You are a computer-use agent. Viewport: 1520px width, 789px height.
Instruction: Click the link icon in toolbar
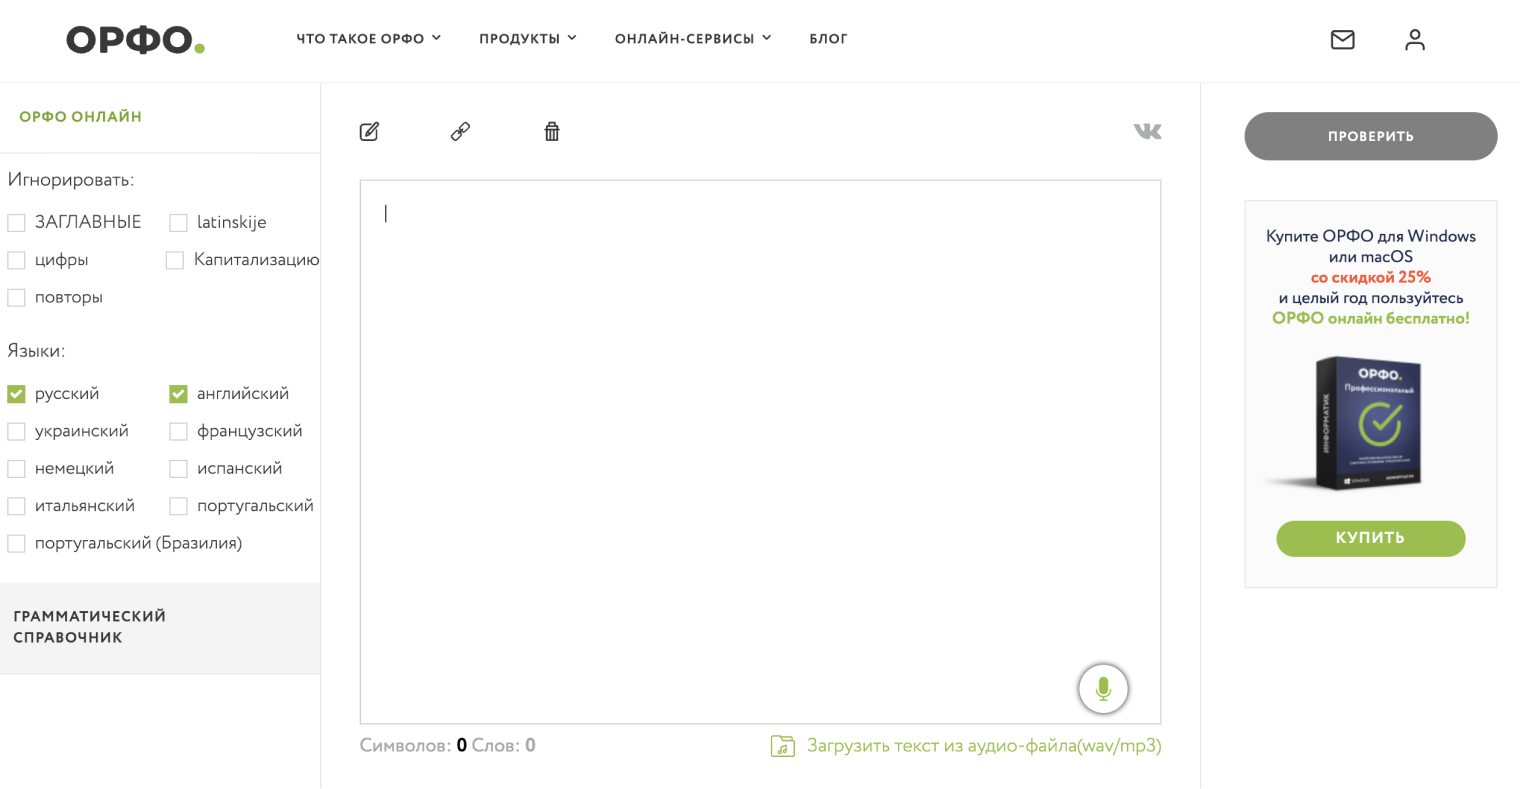(x=460, y=131)
